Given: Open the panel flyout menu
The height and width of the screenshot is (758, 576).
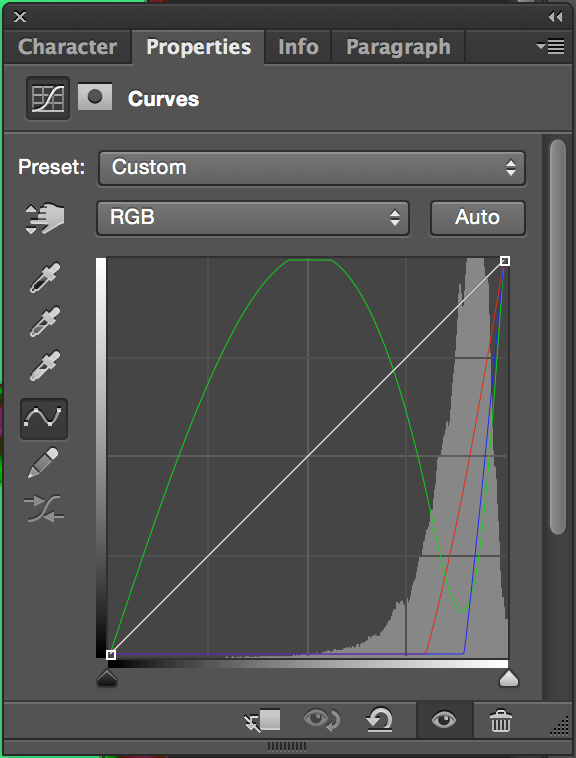Looking at the screenshot, I should (550, 46).
